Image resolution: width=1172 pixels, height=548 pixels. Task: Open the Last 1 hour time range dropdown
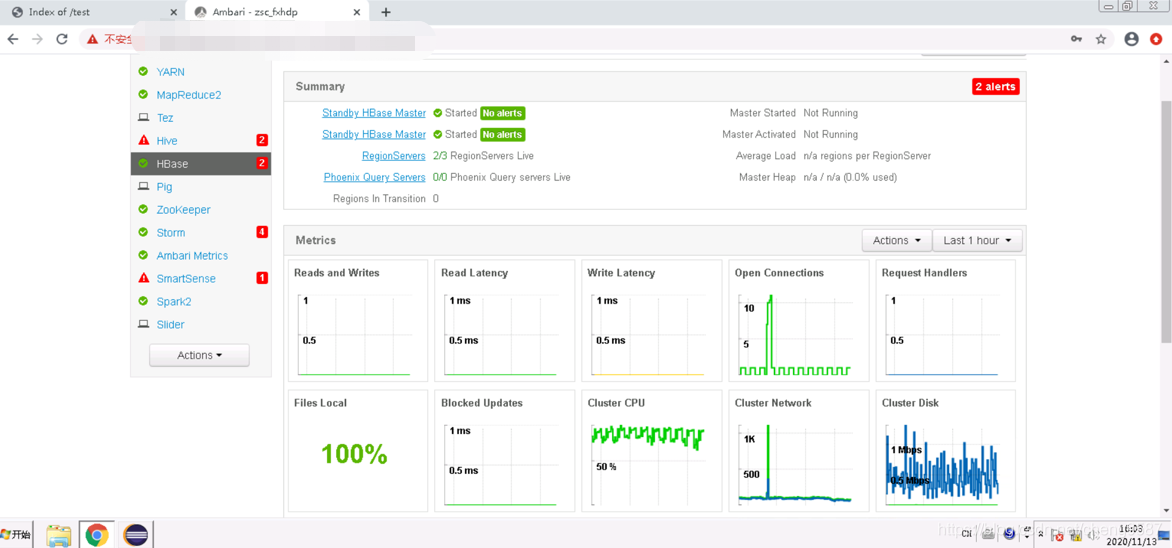pyautogui.click(x=977, y=240)
